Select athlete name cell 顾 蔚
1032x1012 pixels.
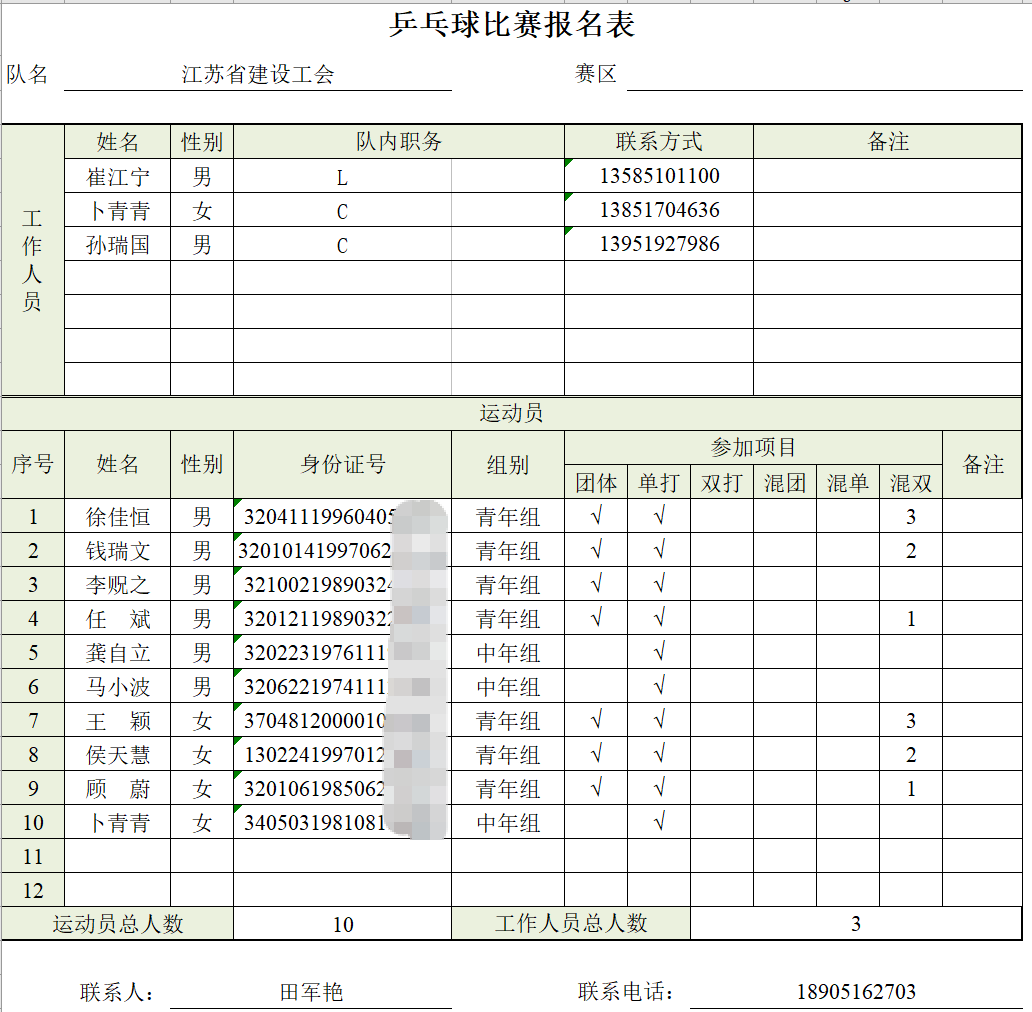coord(118,788)
